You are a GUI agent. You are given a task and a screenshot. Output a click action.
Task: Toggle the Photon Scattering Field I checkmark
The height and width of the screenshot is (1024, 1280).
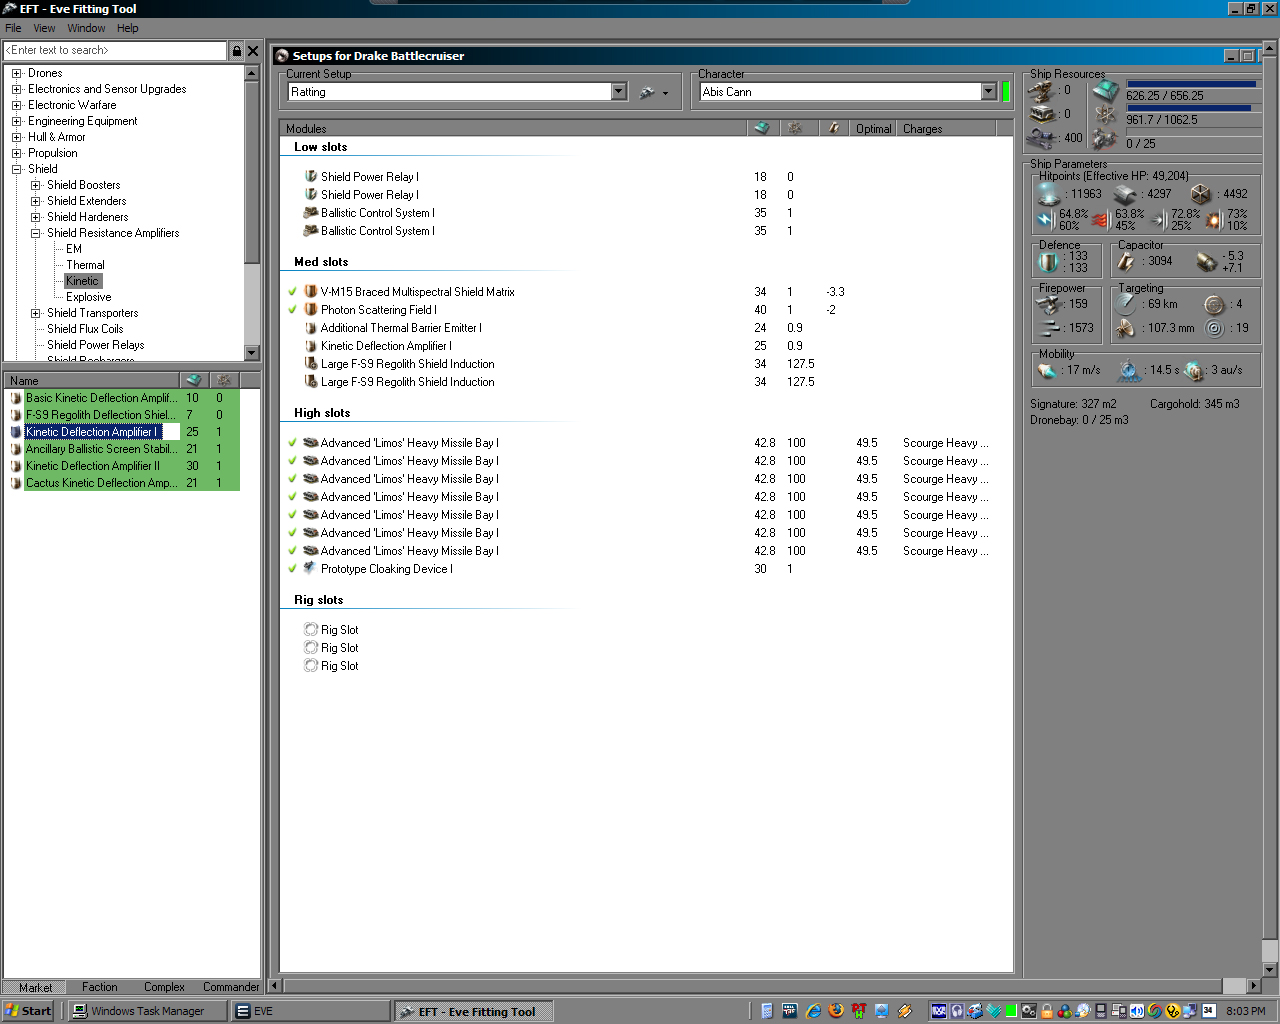[x=292, y=310]
